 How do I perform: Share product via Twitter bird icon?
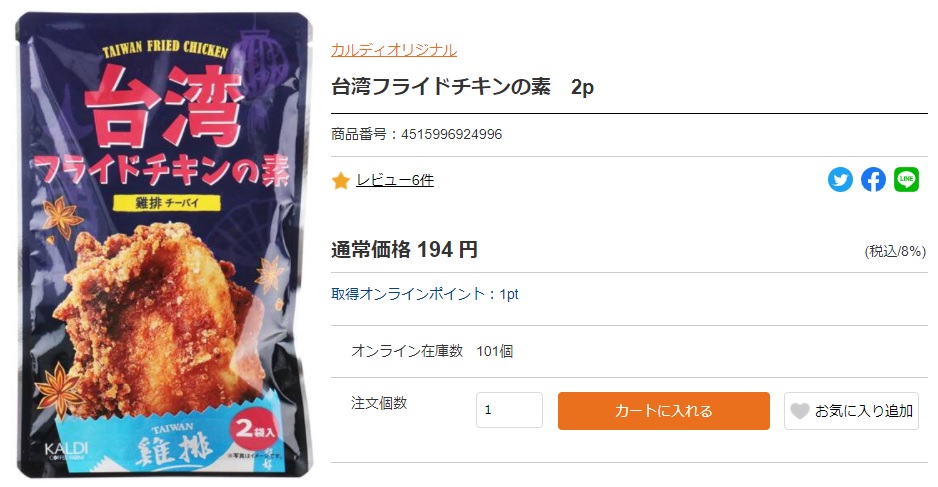pos(840,179)
